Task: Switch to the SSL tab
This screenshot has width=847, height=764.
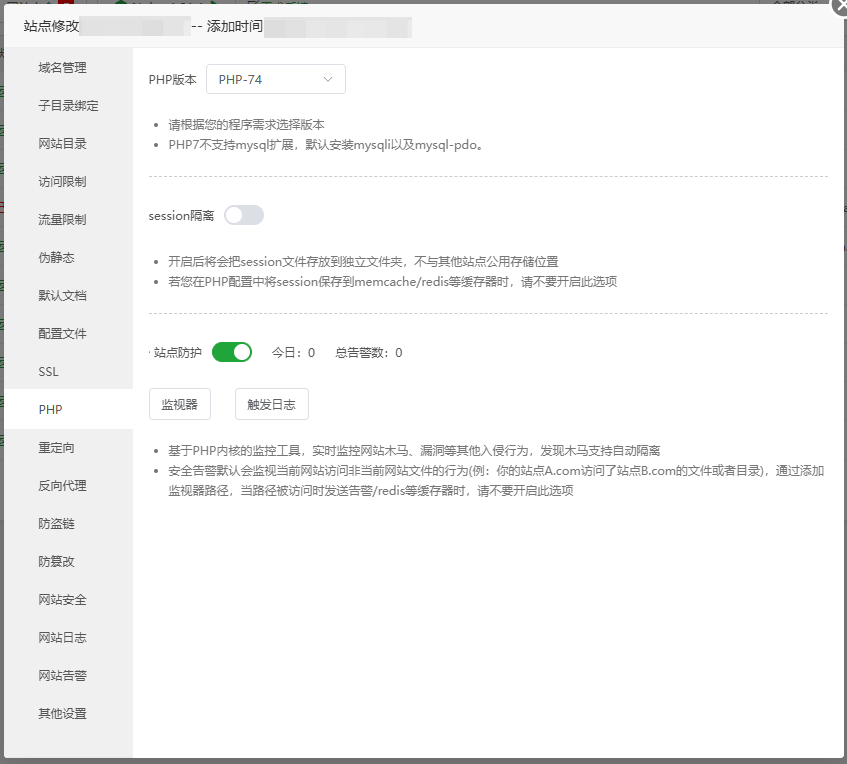Action: 49,372
